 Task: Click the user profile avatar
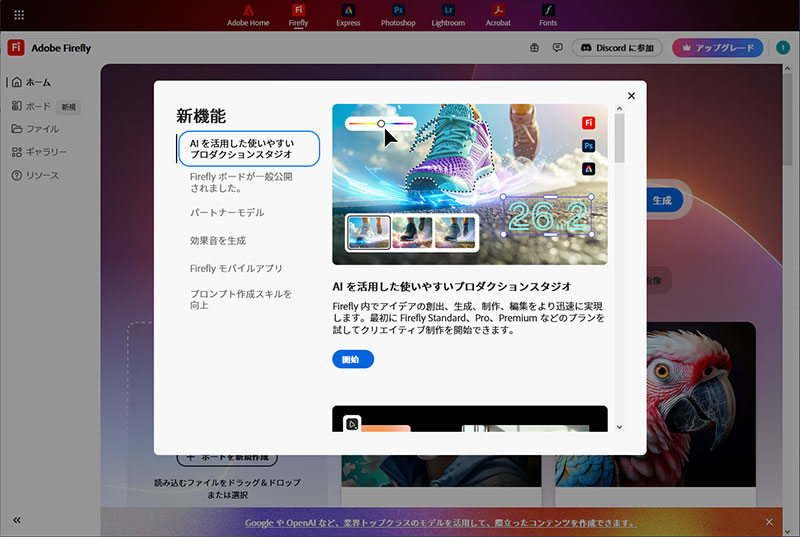781,48
